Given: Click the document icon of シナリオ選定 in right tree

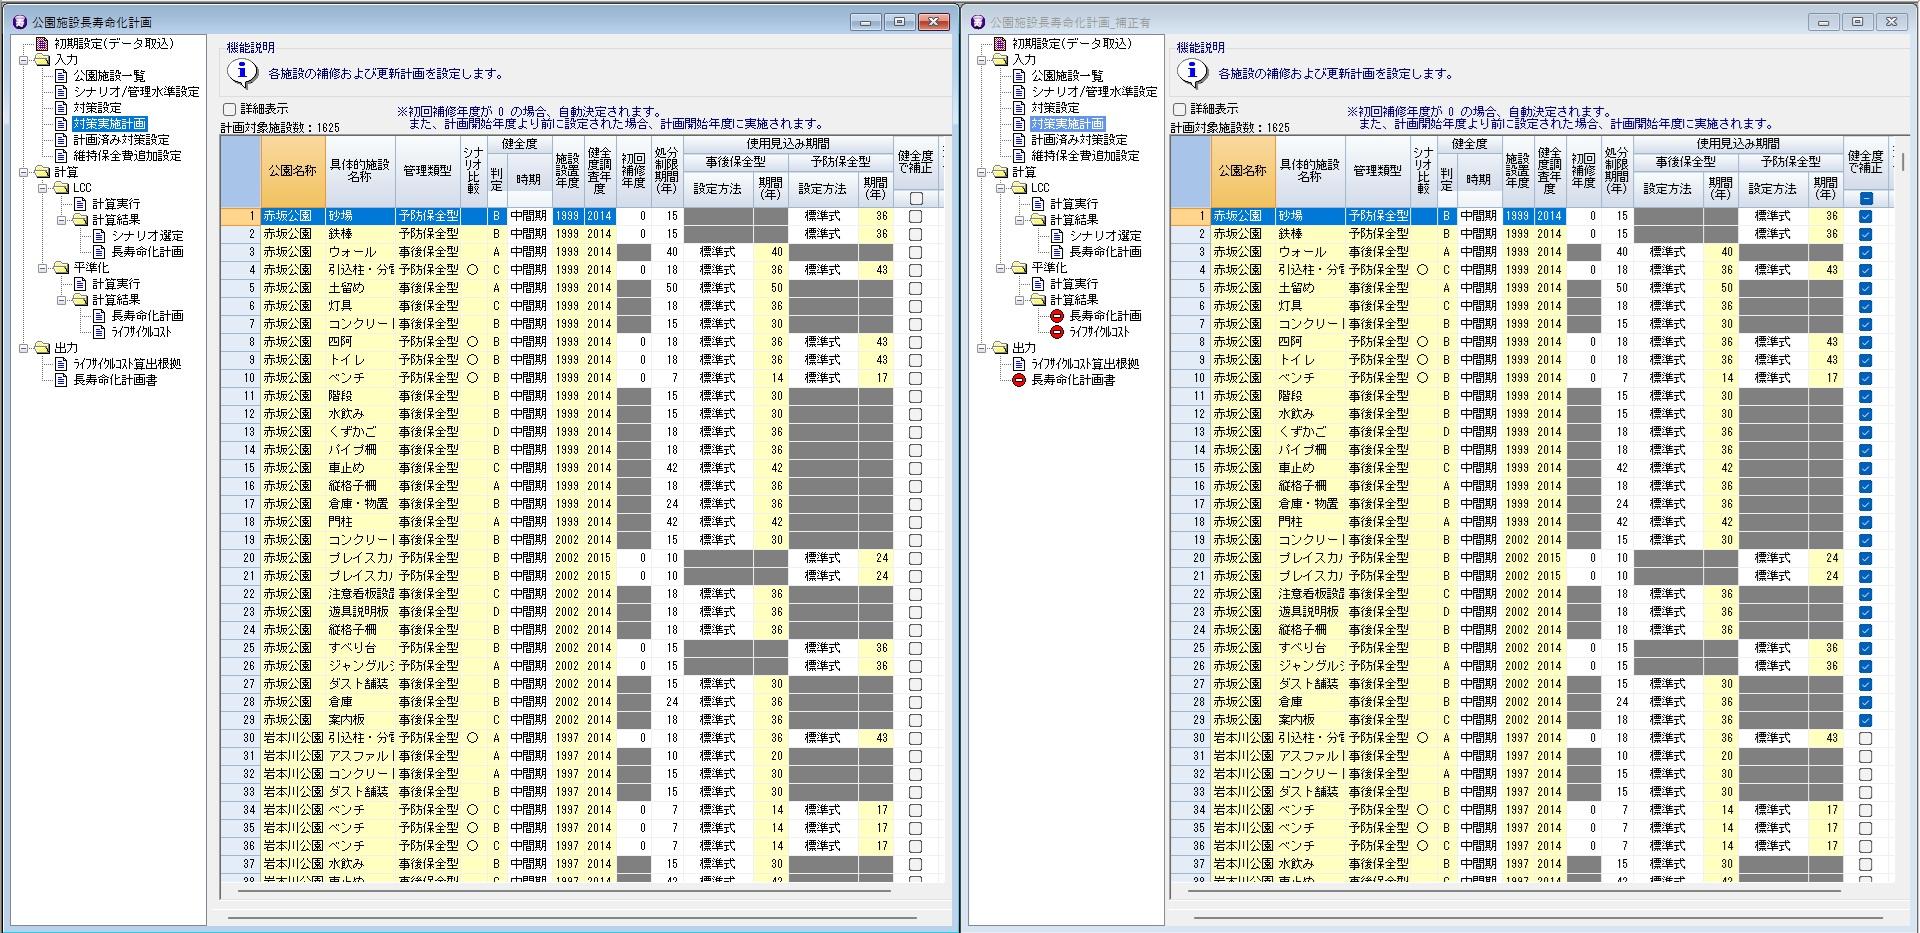Looking at the screenshot, I should (x=1057, y=236).
